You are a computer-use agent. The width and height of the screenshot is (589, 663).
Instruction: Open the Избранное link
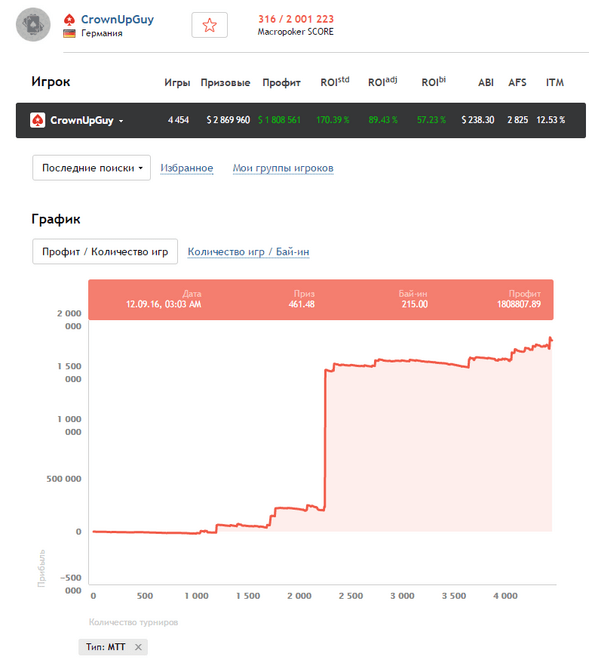click(x=186, y=168)
